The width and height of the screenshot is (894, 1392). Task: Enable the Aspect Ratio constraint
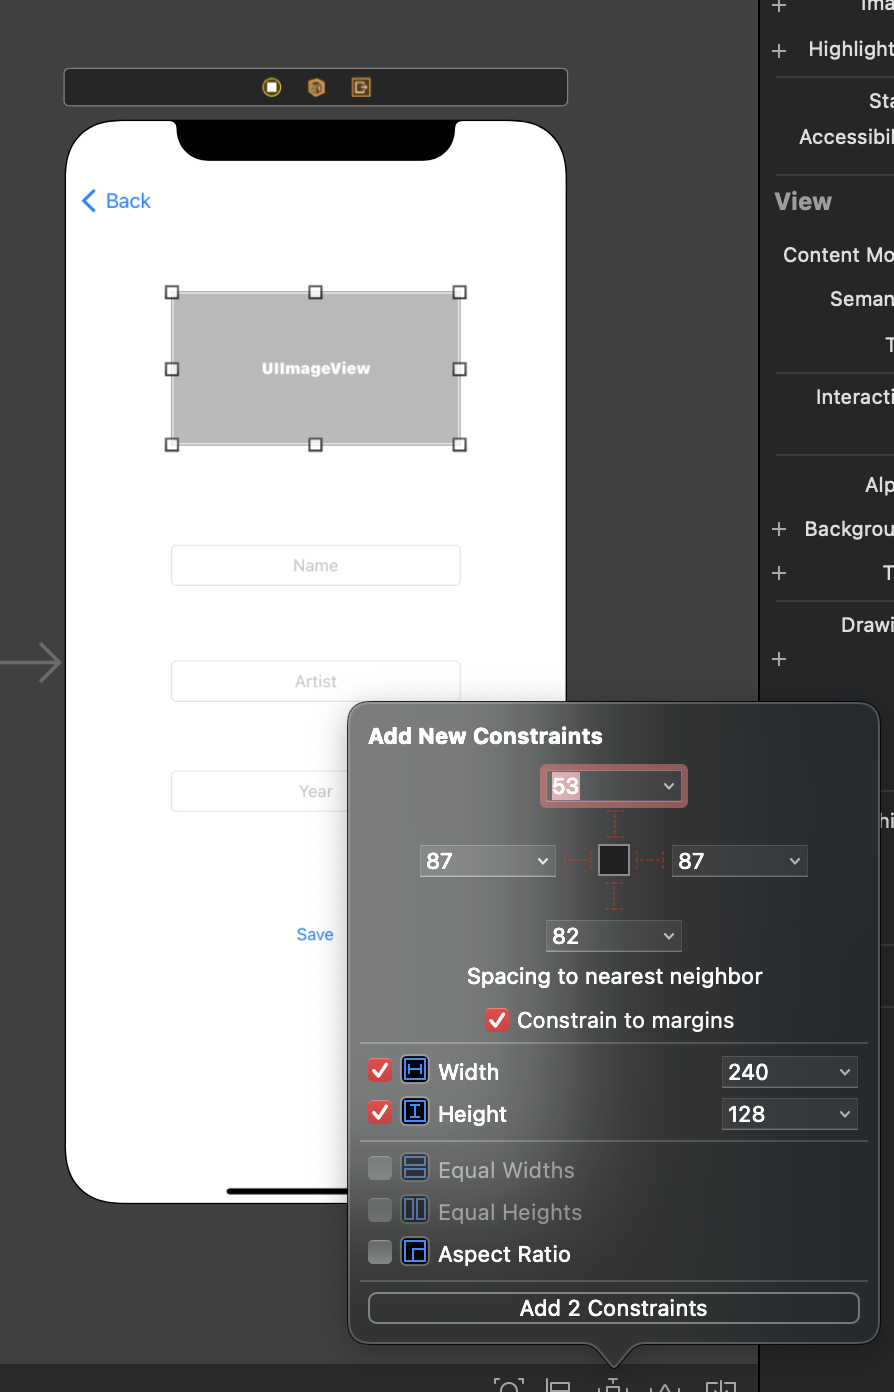coord(380,1253)
